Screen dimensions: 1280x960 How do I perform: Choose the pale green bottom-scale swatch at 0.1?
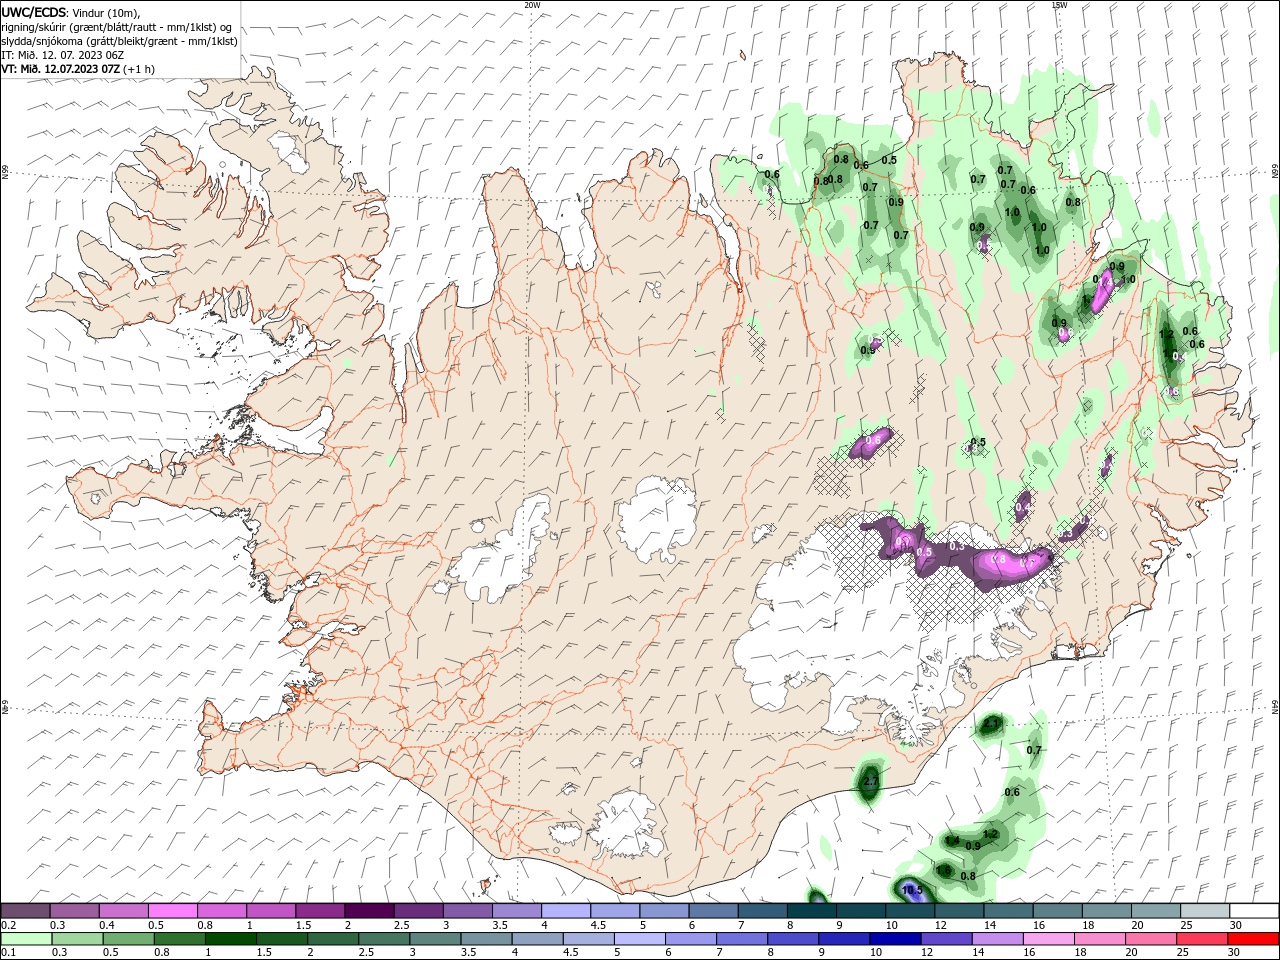pyautogui.click(x=26, y=939)
